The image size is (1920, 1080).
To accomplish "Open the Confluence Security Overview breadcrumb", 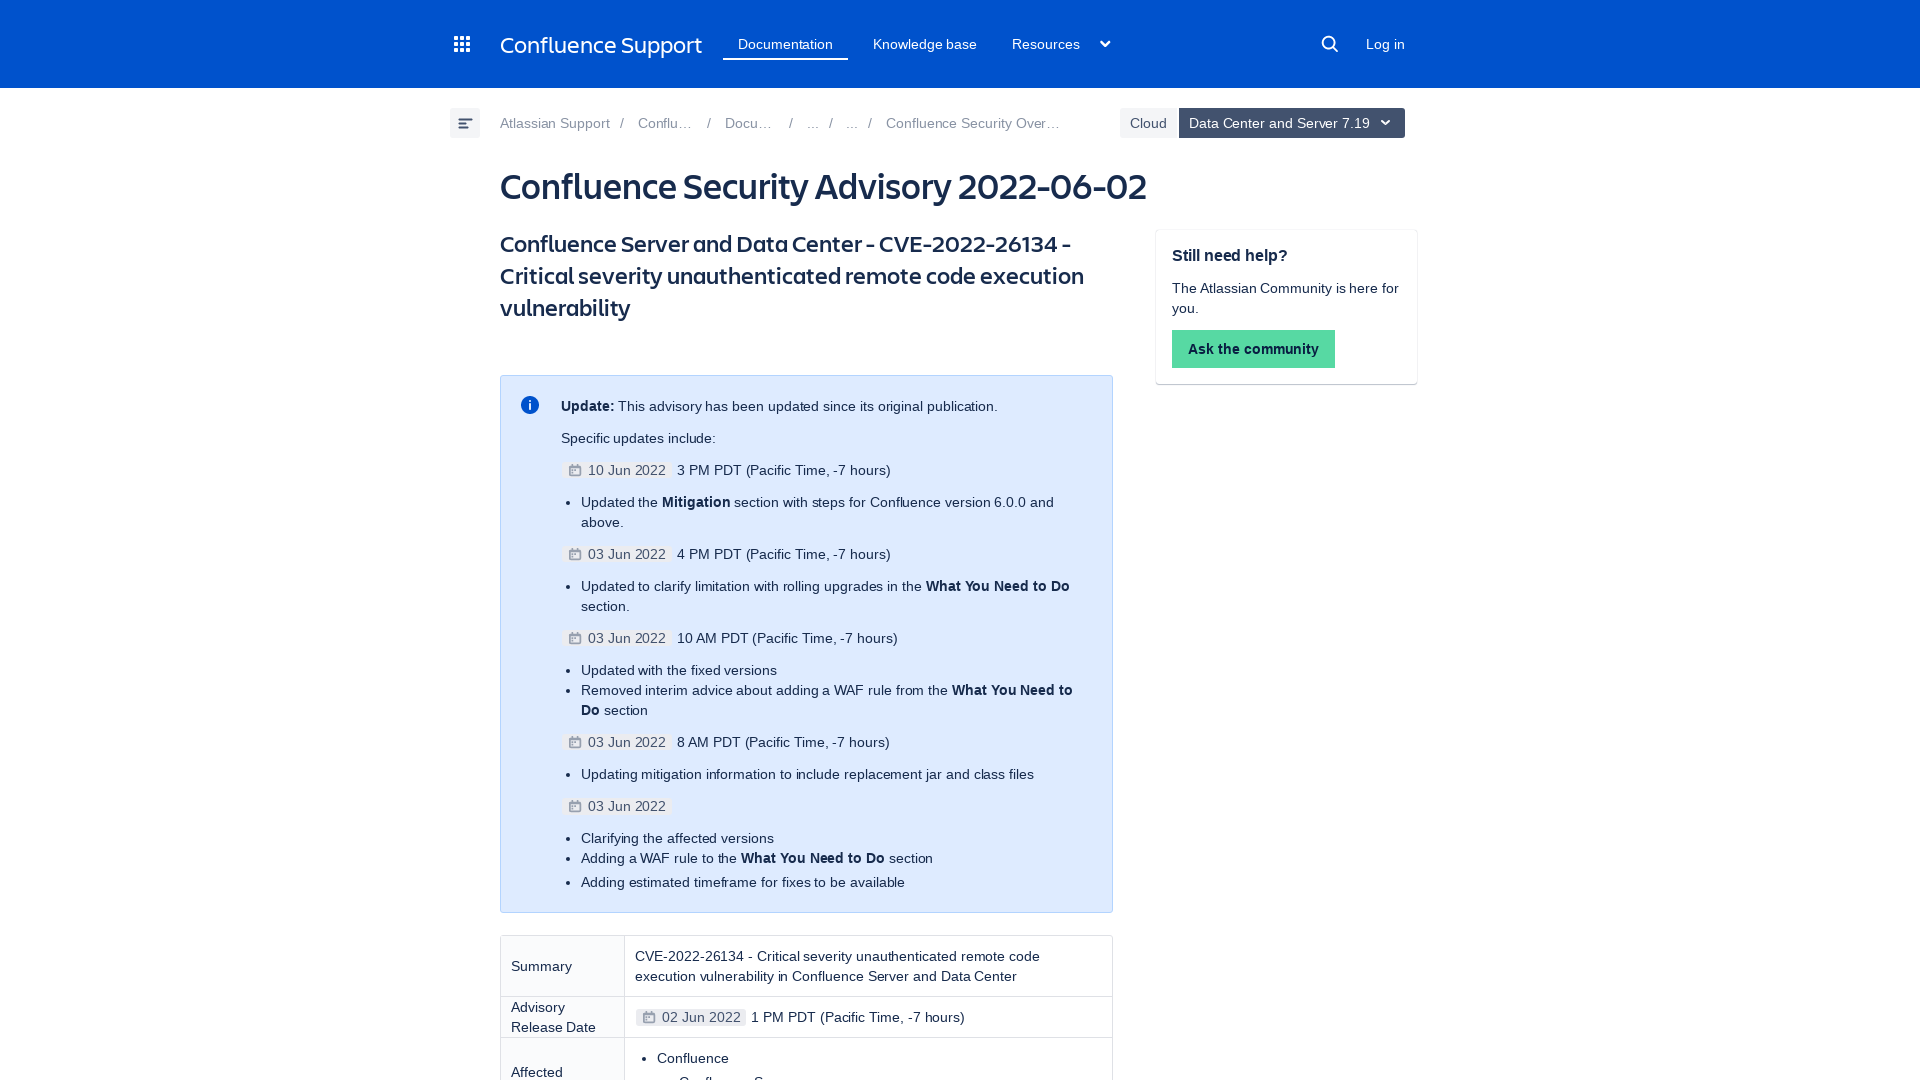I will click(972, 123).
